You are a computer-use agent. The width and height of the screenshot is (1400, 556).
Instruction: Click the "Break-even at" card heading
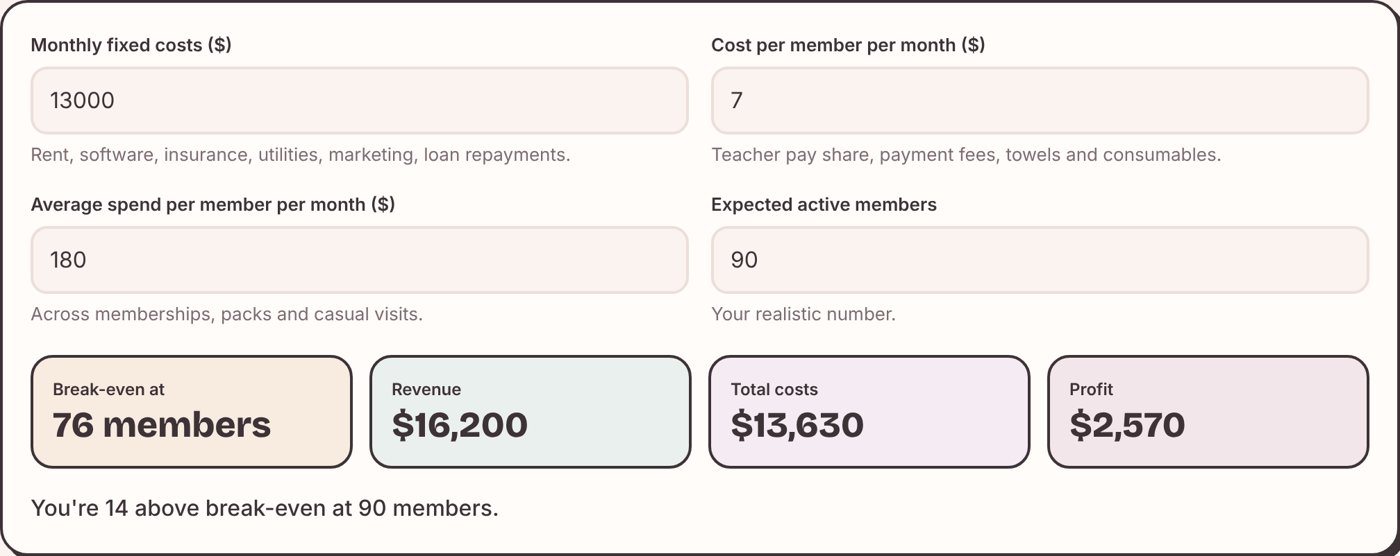(x=109, y=389)
